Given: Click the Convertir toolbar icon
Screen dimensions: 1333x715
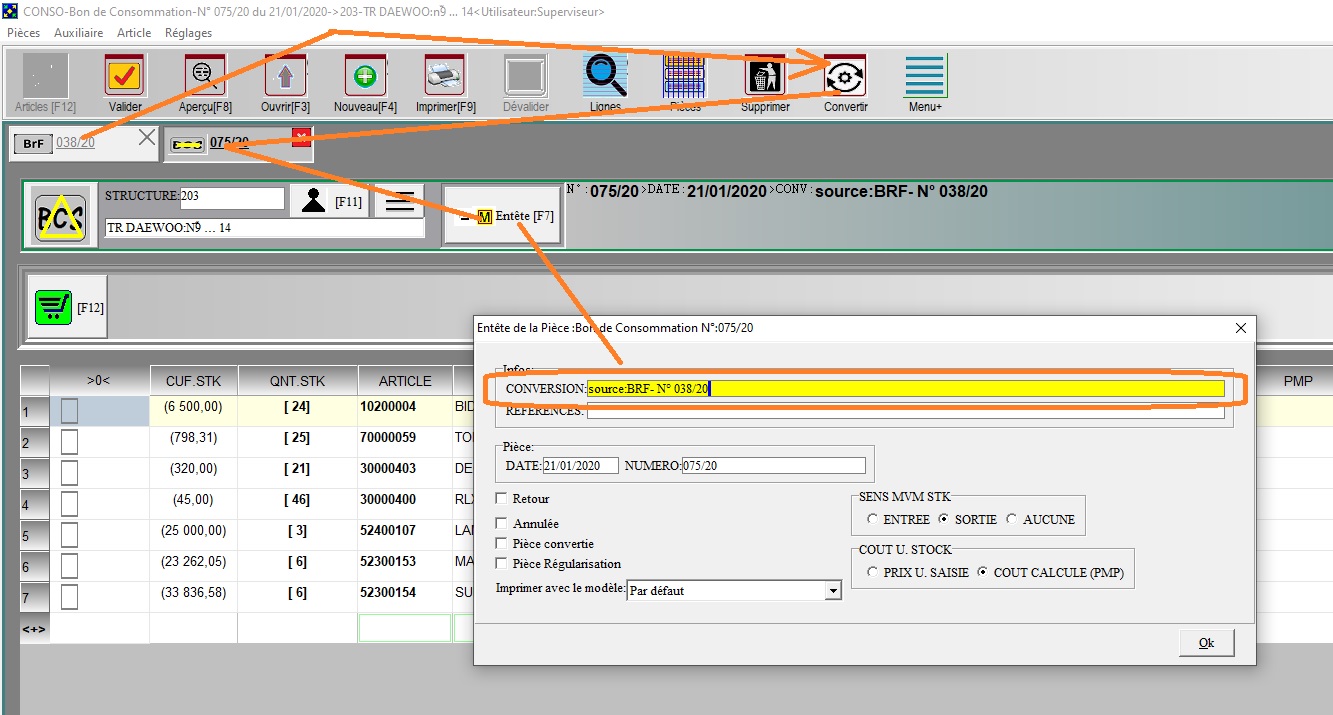Looking at the screenshot, I should click(x=845, y=76).
